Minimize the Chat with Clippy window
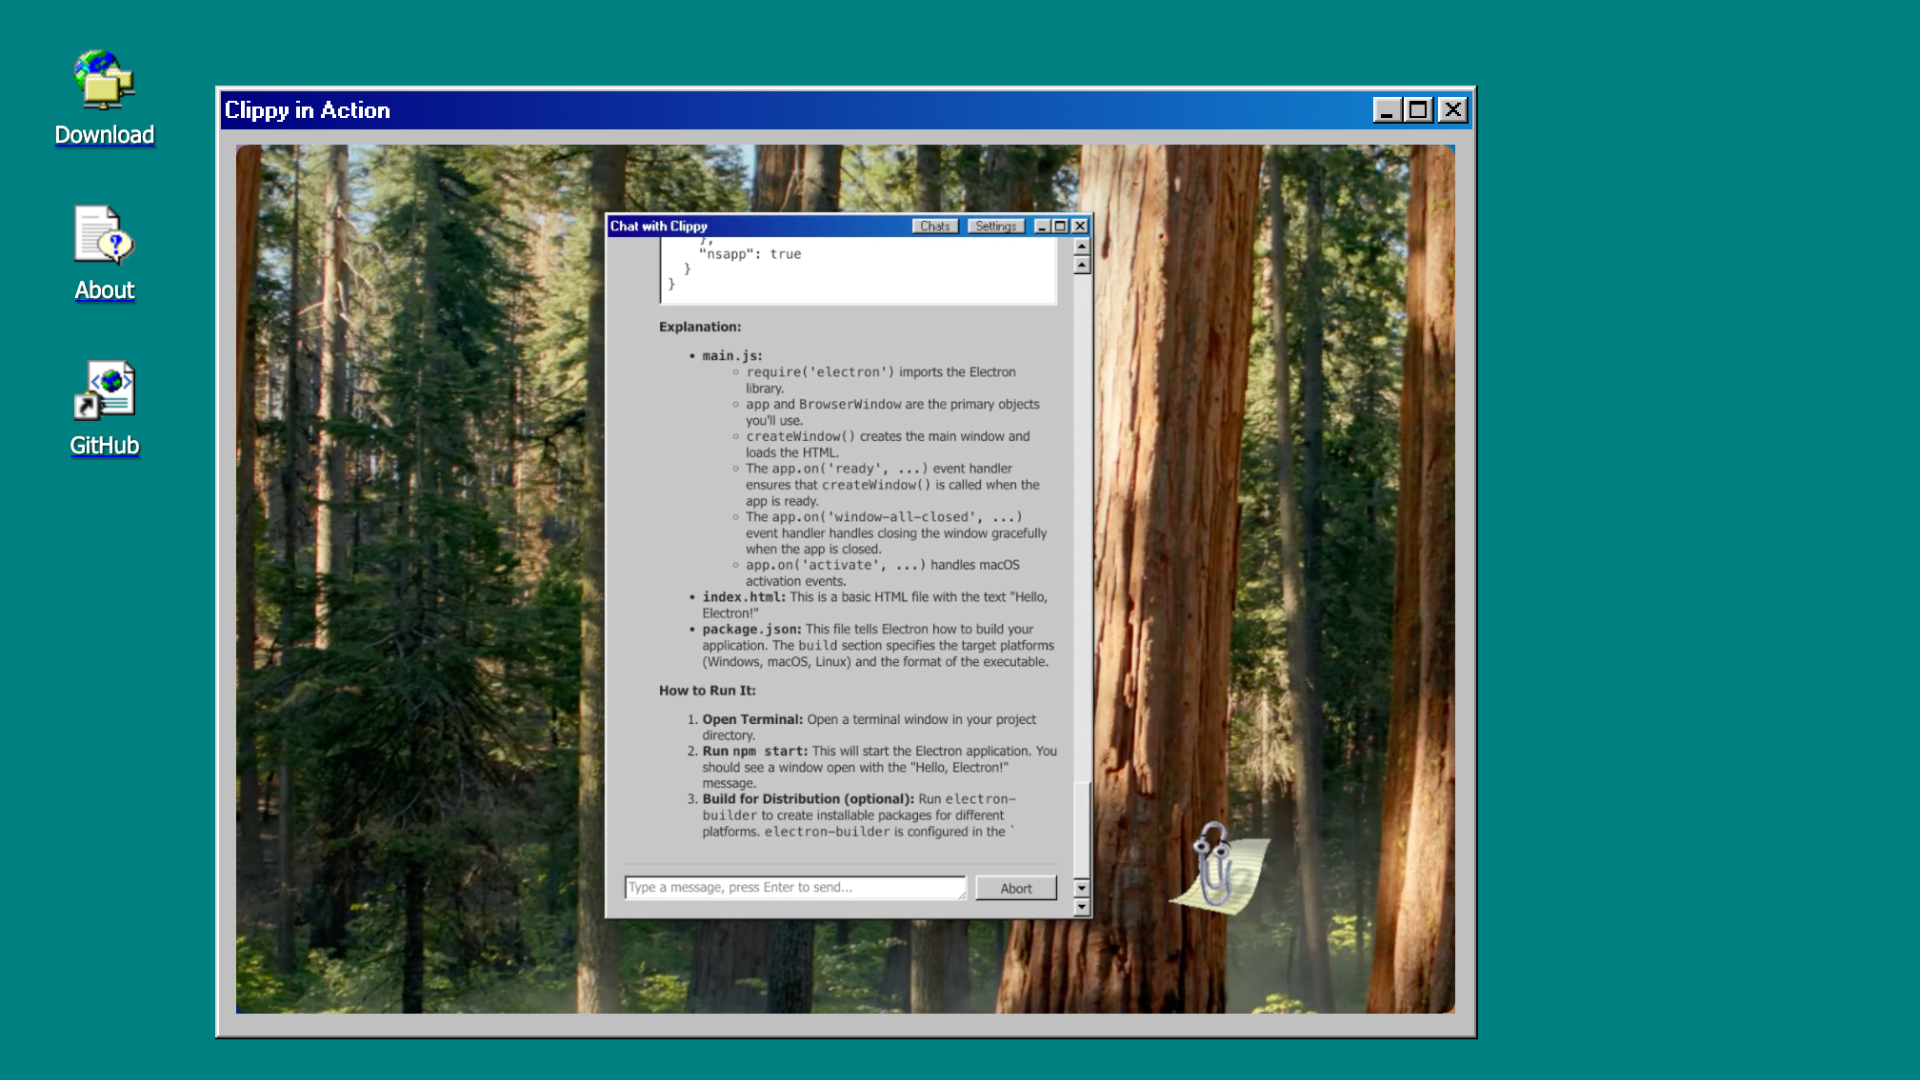 click(1043, 226)
